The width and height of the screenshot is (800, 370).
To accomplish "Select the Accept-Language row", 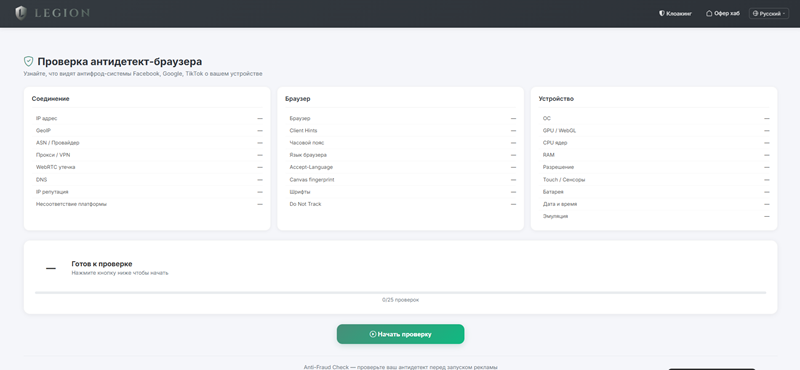I will (401, 167).
